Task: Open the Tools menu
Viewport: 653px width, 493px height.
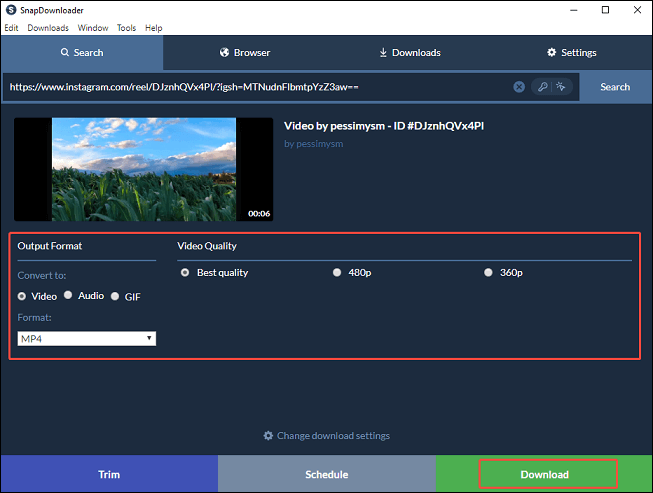Action: point(126,28)
